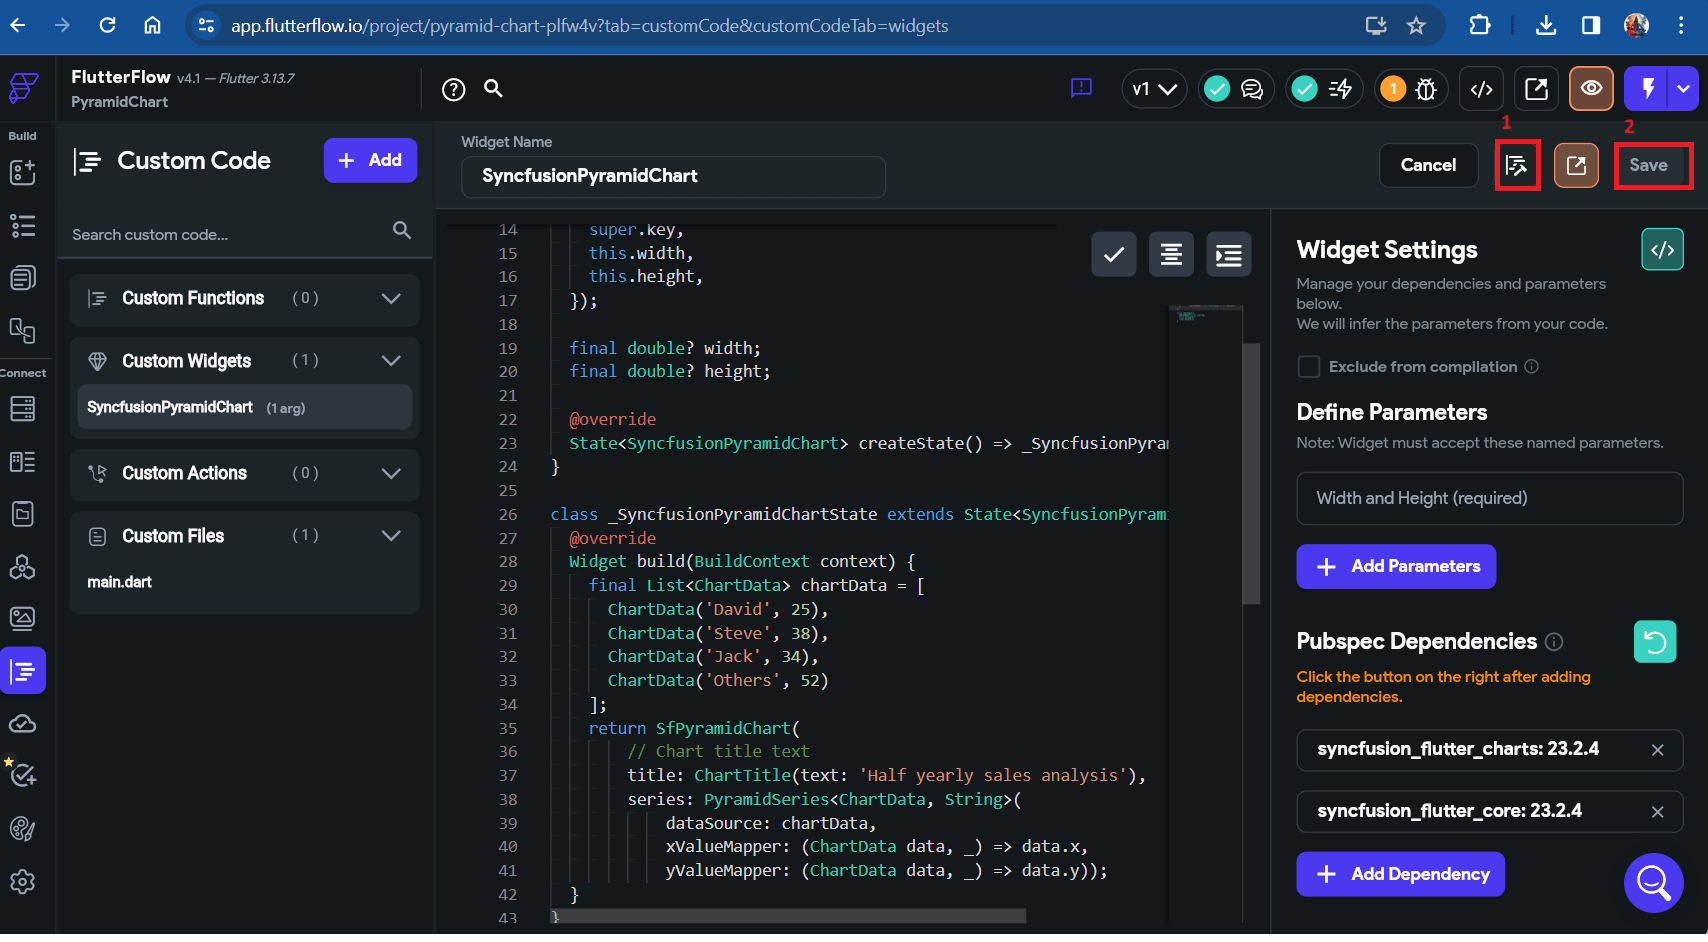Open the Settings gear sidebar icon
Image resolution: width=1708 pixels, height=942 pixels.
[22, 881]
